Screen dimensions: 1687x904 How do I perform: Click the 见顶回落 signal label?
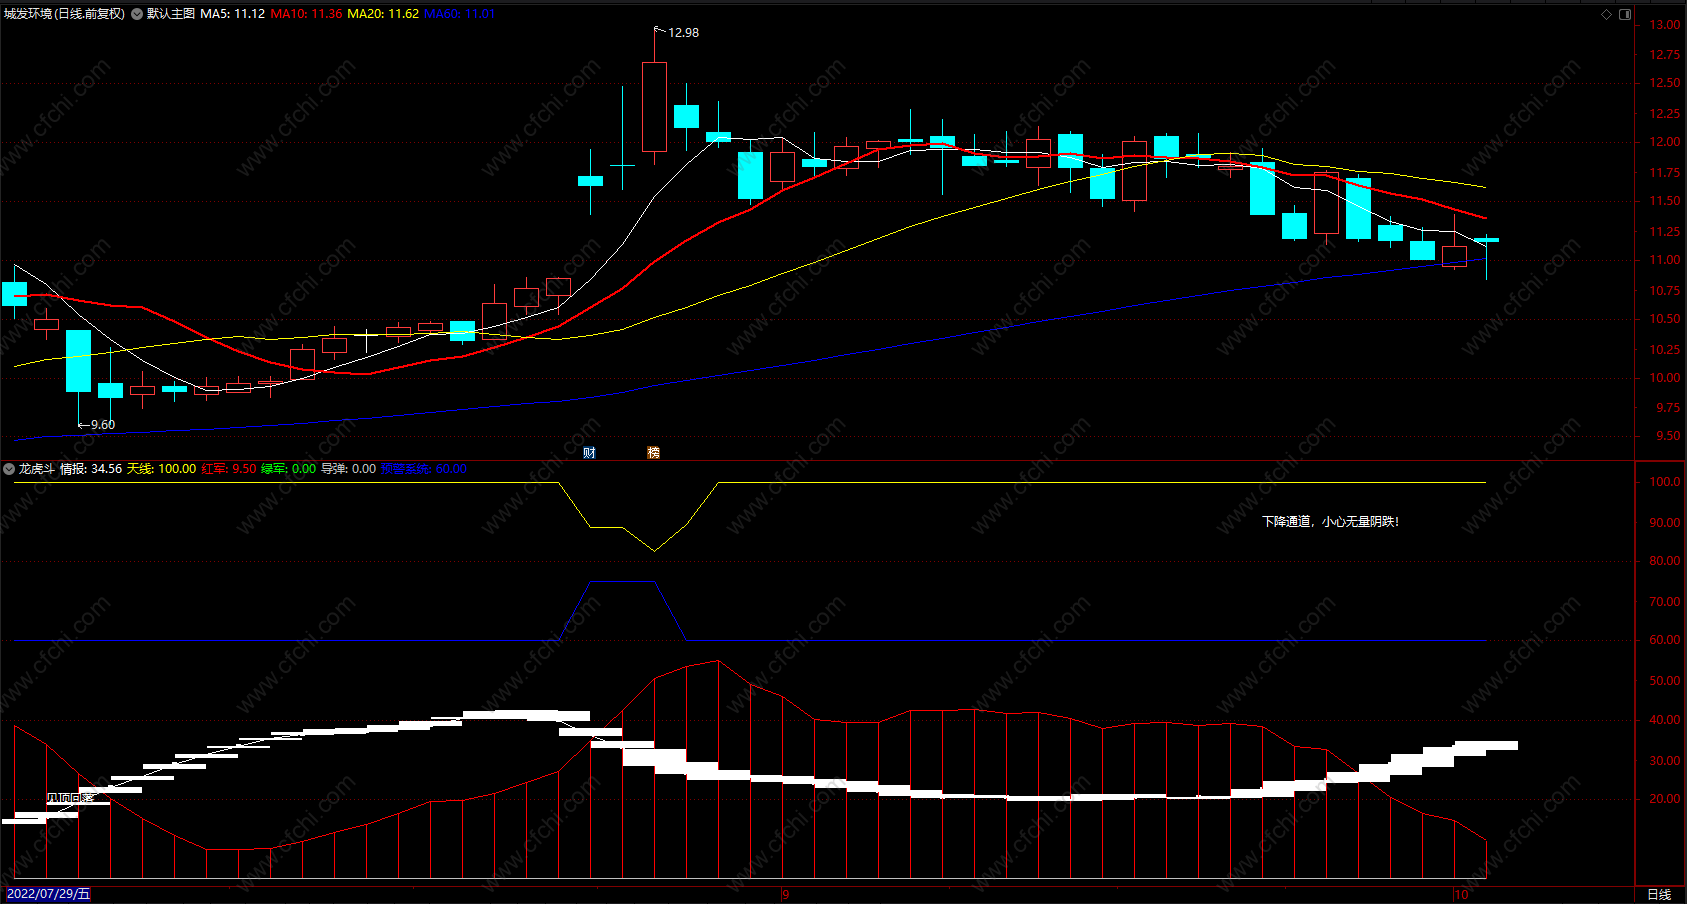[70, 798]
